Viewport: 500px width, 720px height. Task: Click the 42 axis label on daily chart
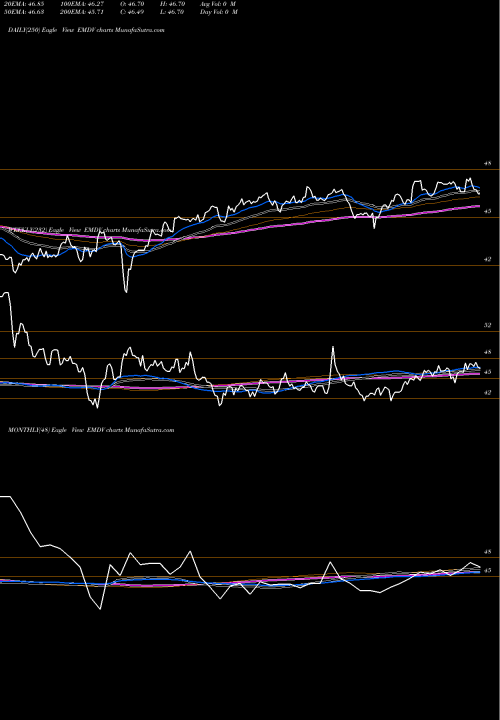click(x=488, y=259)
